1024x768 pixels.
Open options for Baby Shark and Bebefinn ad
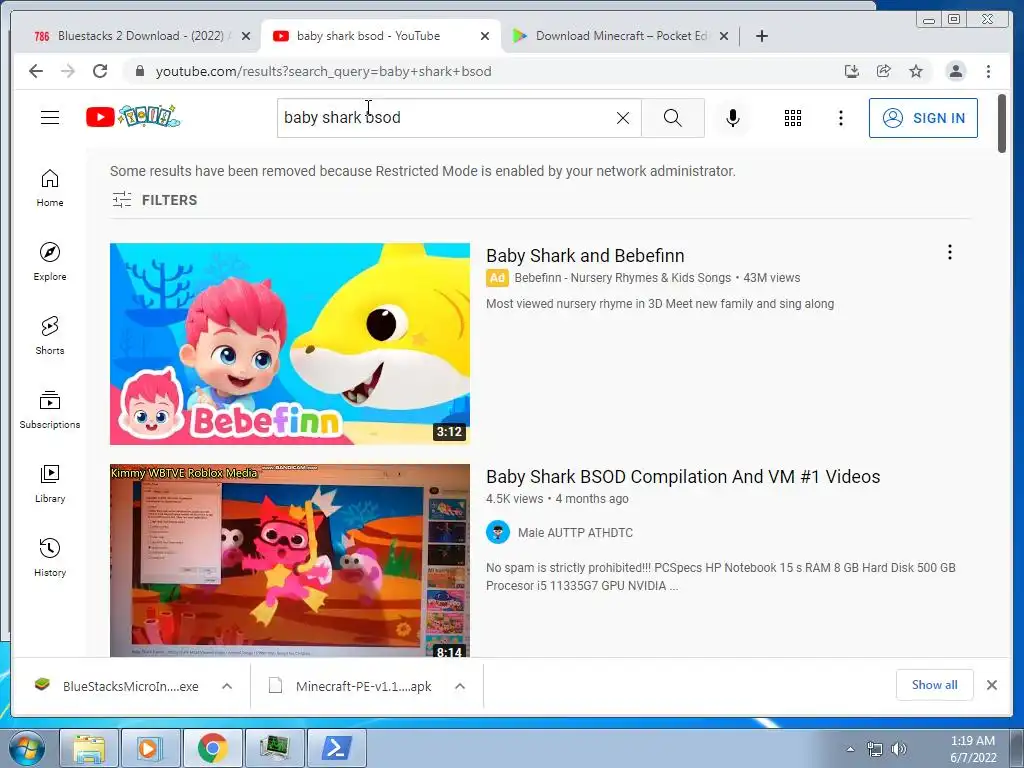950,253
